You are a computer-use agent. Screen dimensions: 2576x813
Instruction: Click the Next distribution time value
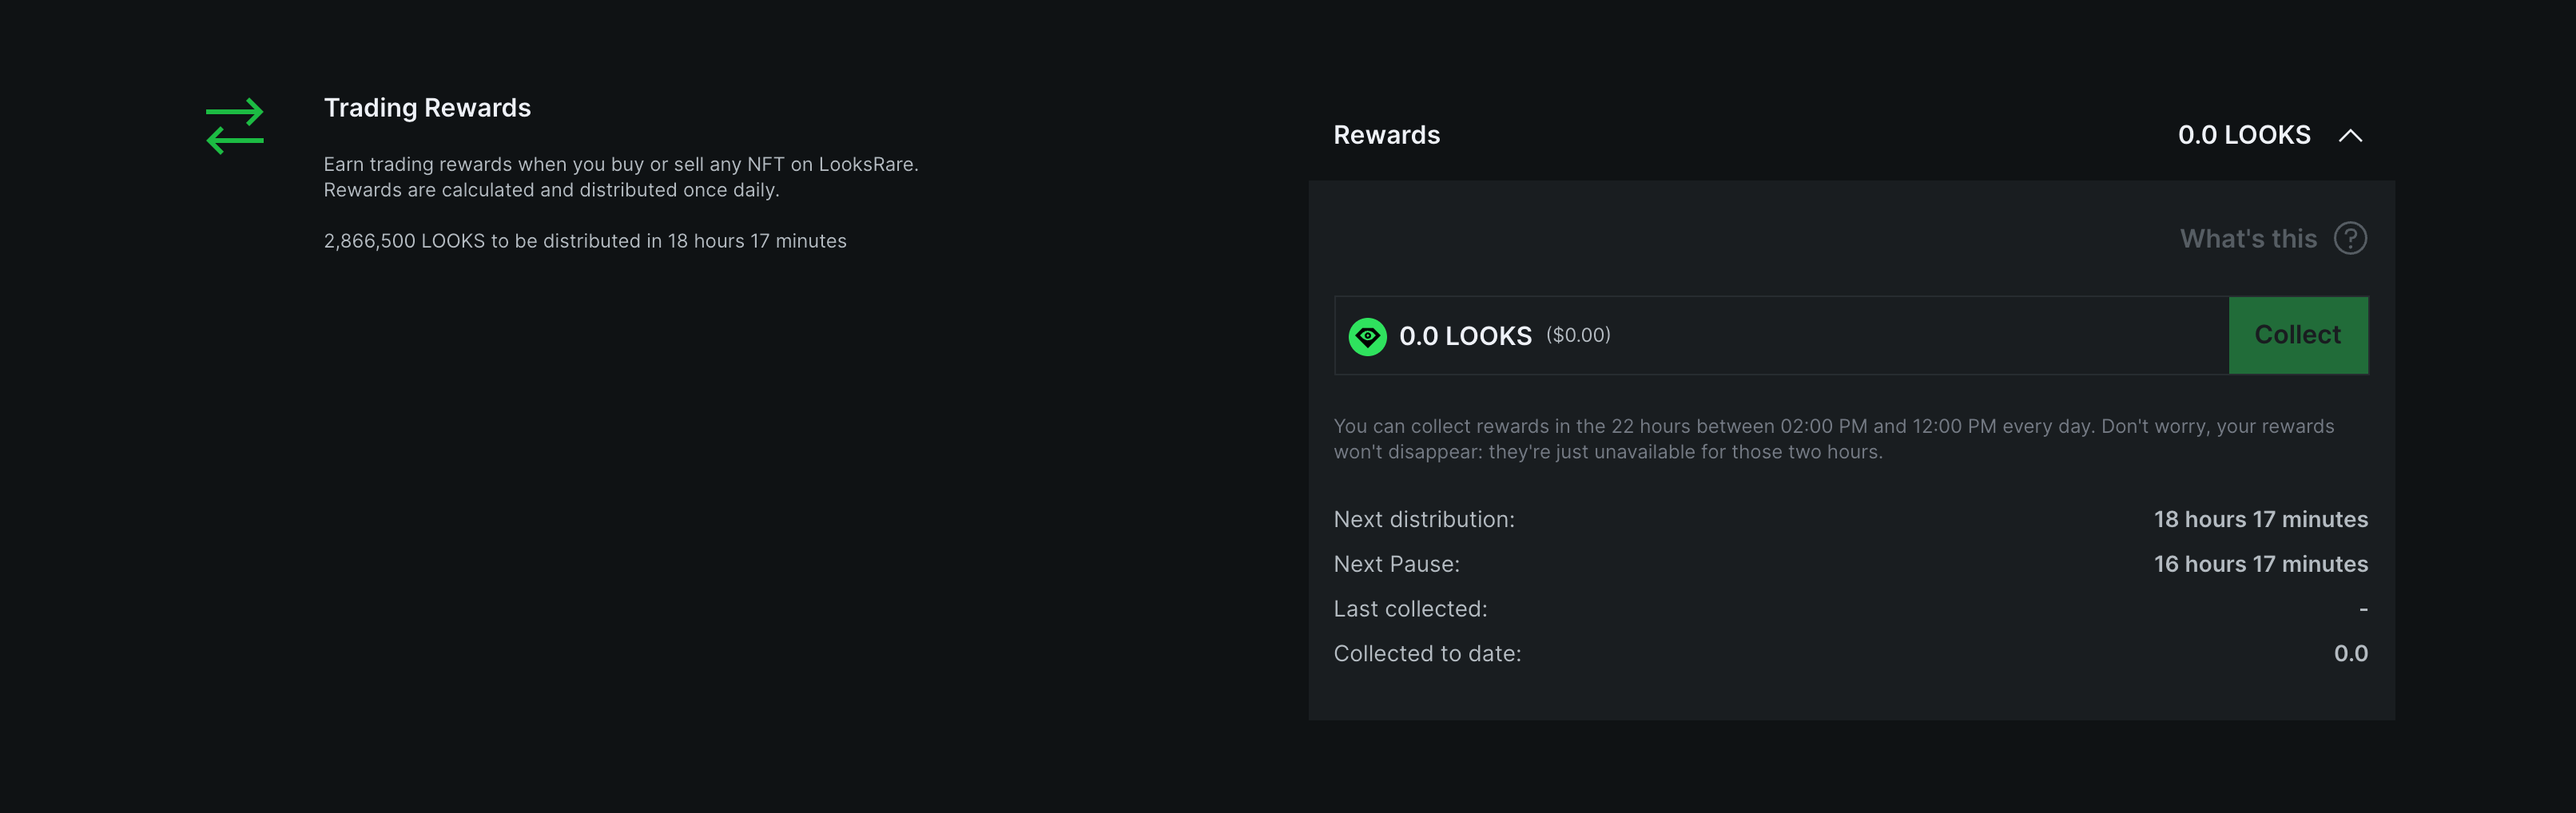coord(2260,519)
